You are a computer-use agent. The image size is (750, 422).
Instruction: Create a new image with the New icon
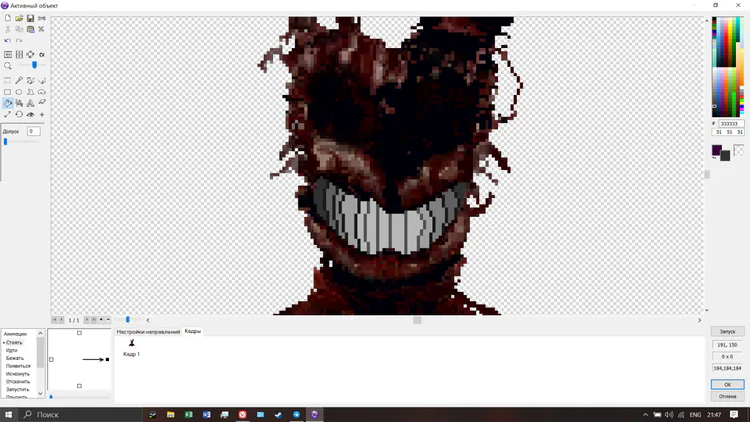8,18
